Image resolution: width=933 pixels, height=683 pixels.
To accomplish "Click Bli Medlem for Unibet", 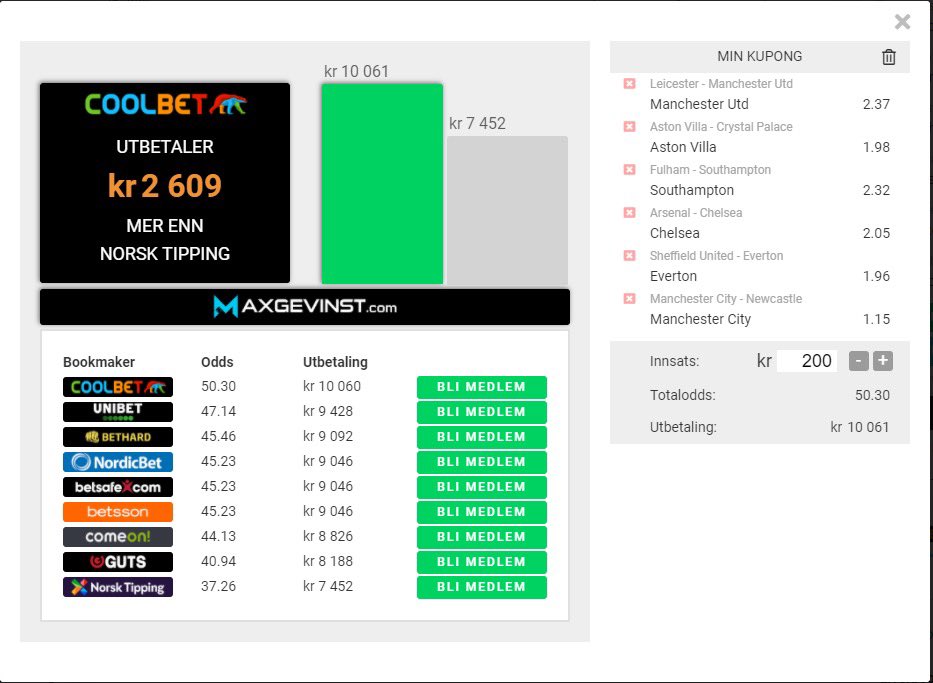I will [x=481, y=412].
